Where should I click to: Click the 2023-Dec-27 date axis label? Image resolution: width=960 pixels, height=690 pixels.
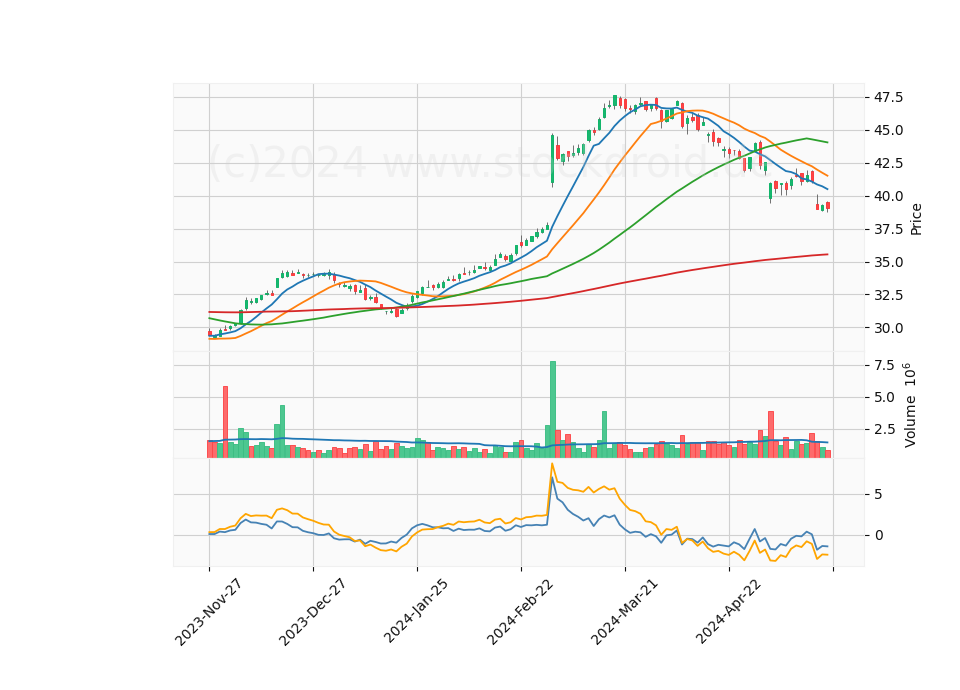coord(312,612)
